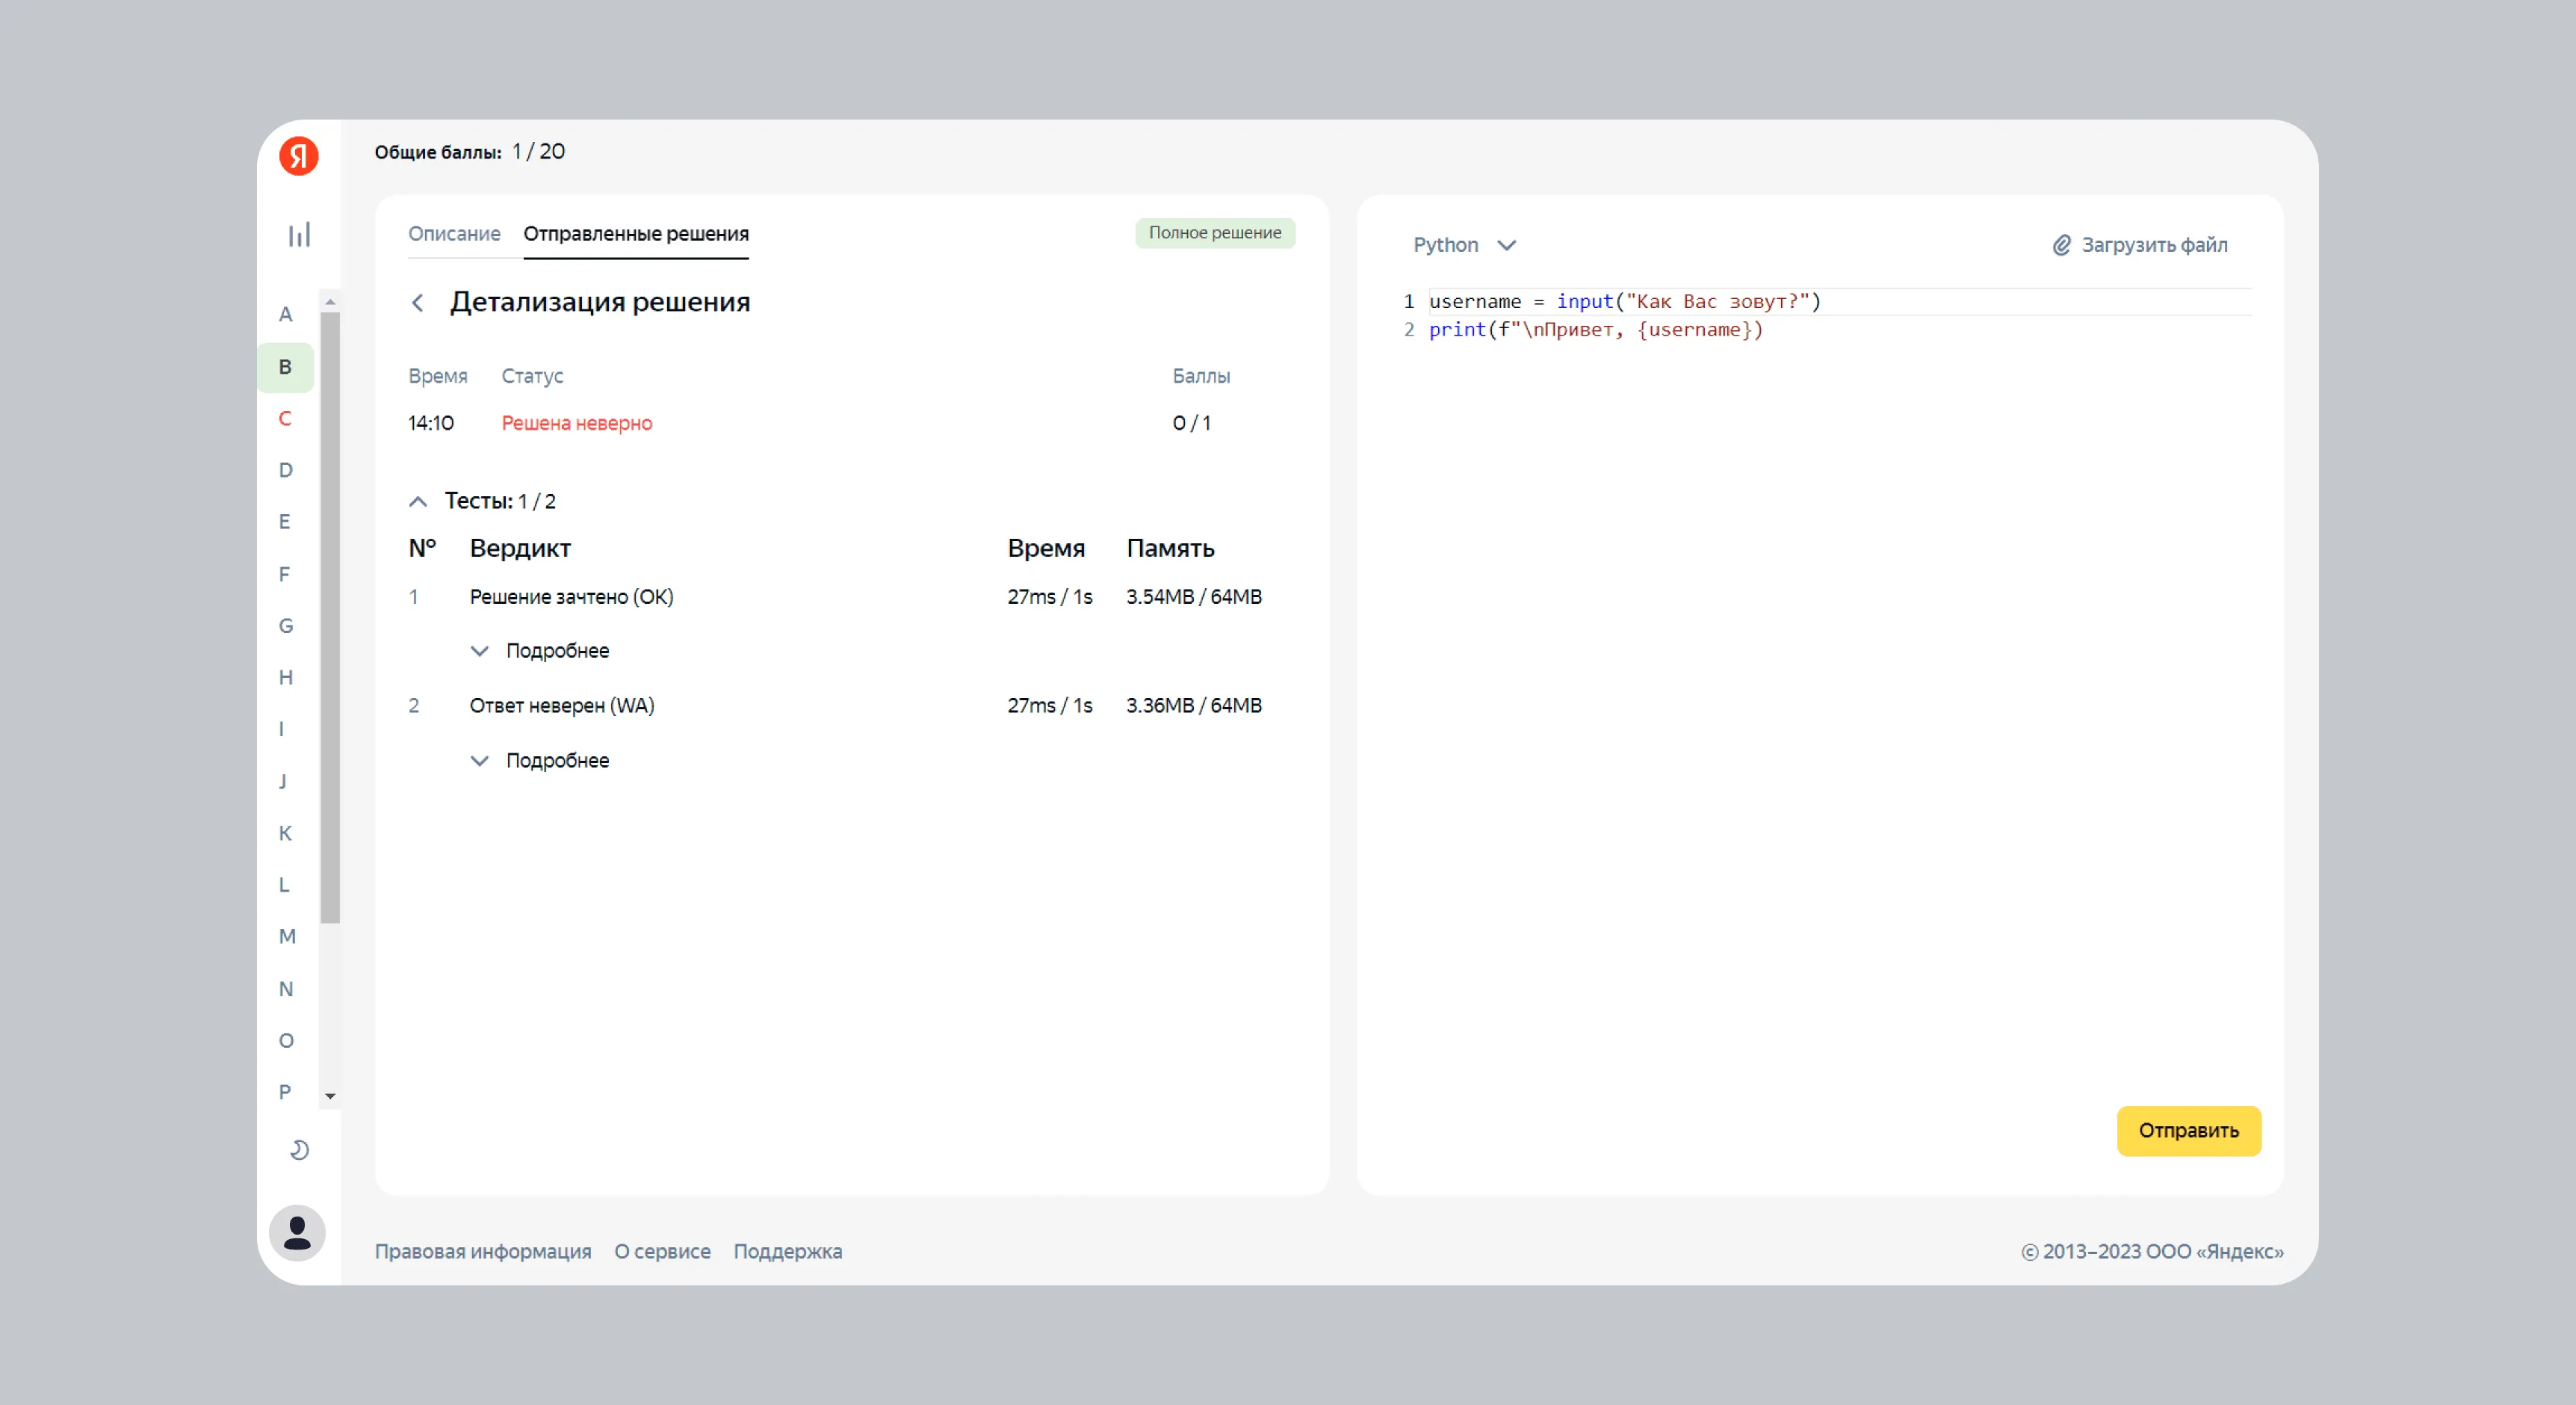The height and width of the screenshot is (1405, 2576).
Task: Expand Подробнее for test 1
Action: coord(540,651)
